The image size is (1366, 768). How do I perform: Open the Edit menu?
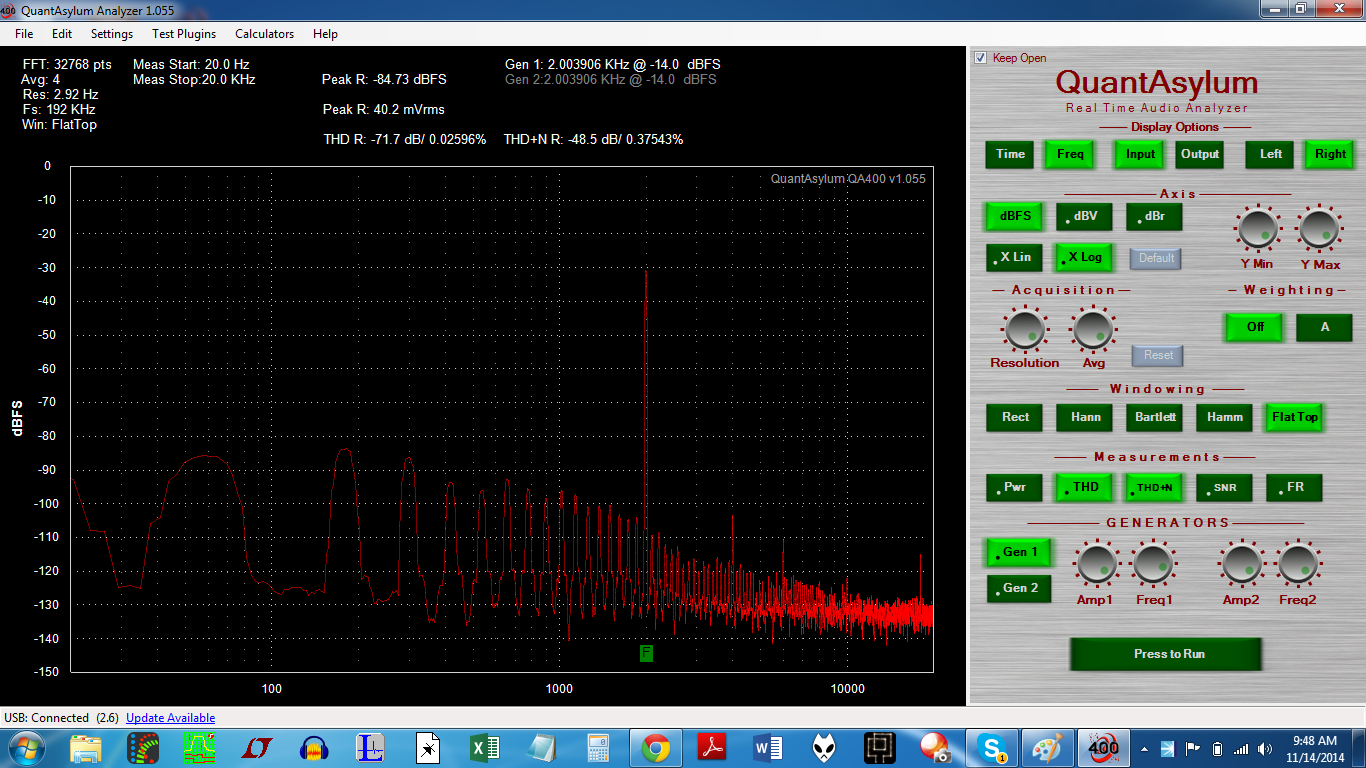(x=62, y=34)
